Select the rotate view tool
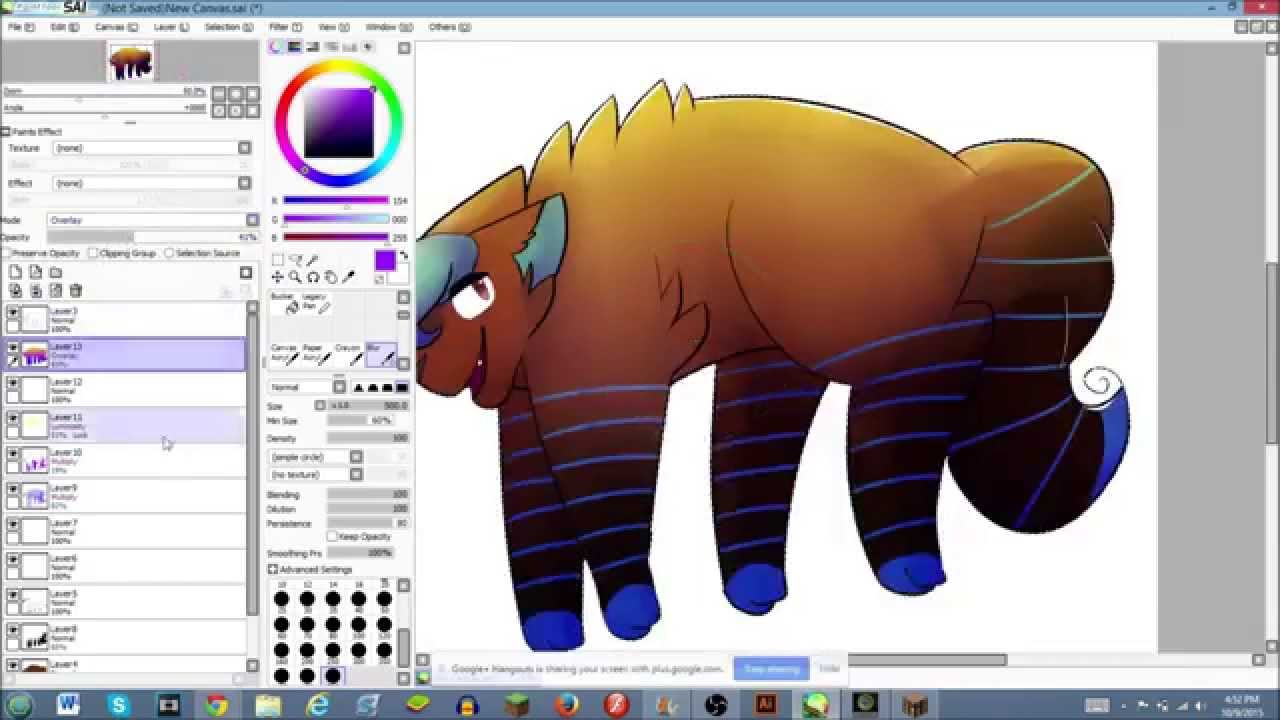This screenshot has width=1280, height=720. 313,278
